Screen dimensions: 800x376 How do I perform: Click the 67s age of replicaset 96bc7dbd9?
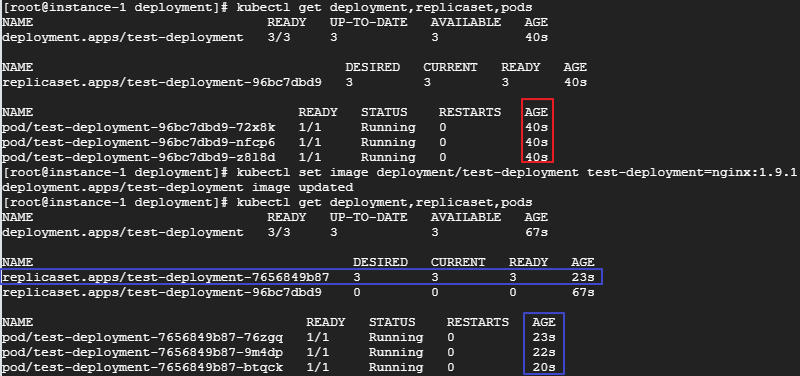pyautogui.click(x=583, y=292)
